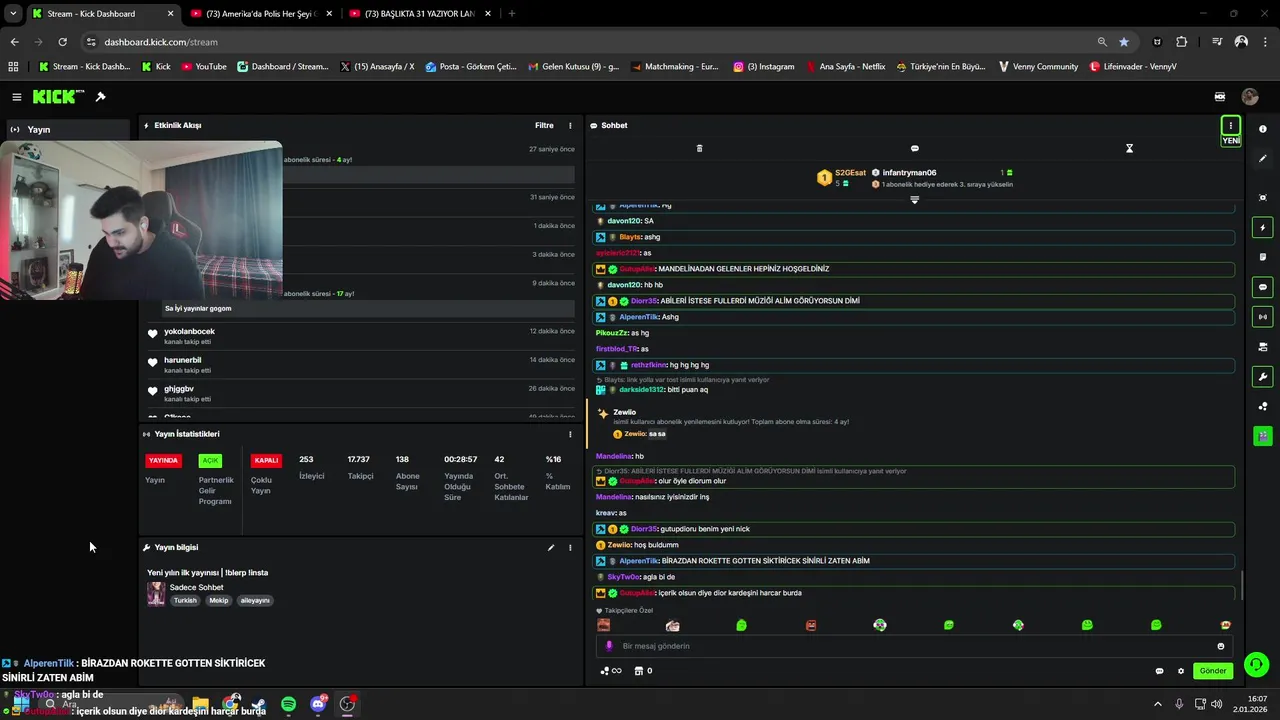
Task: Open the Sohbet chat three-dot options button
Action: [x=1231, y=126]
